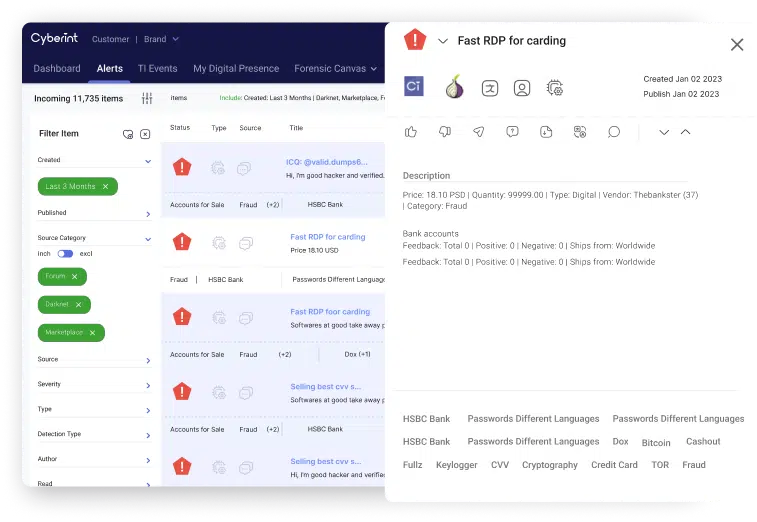Click the Cyberint logo
Screen dimensions: 757x522
(54, 38)
